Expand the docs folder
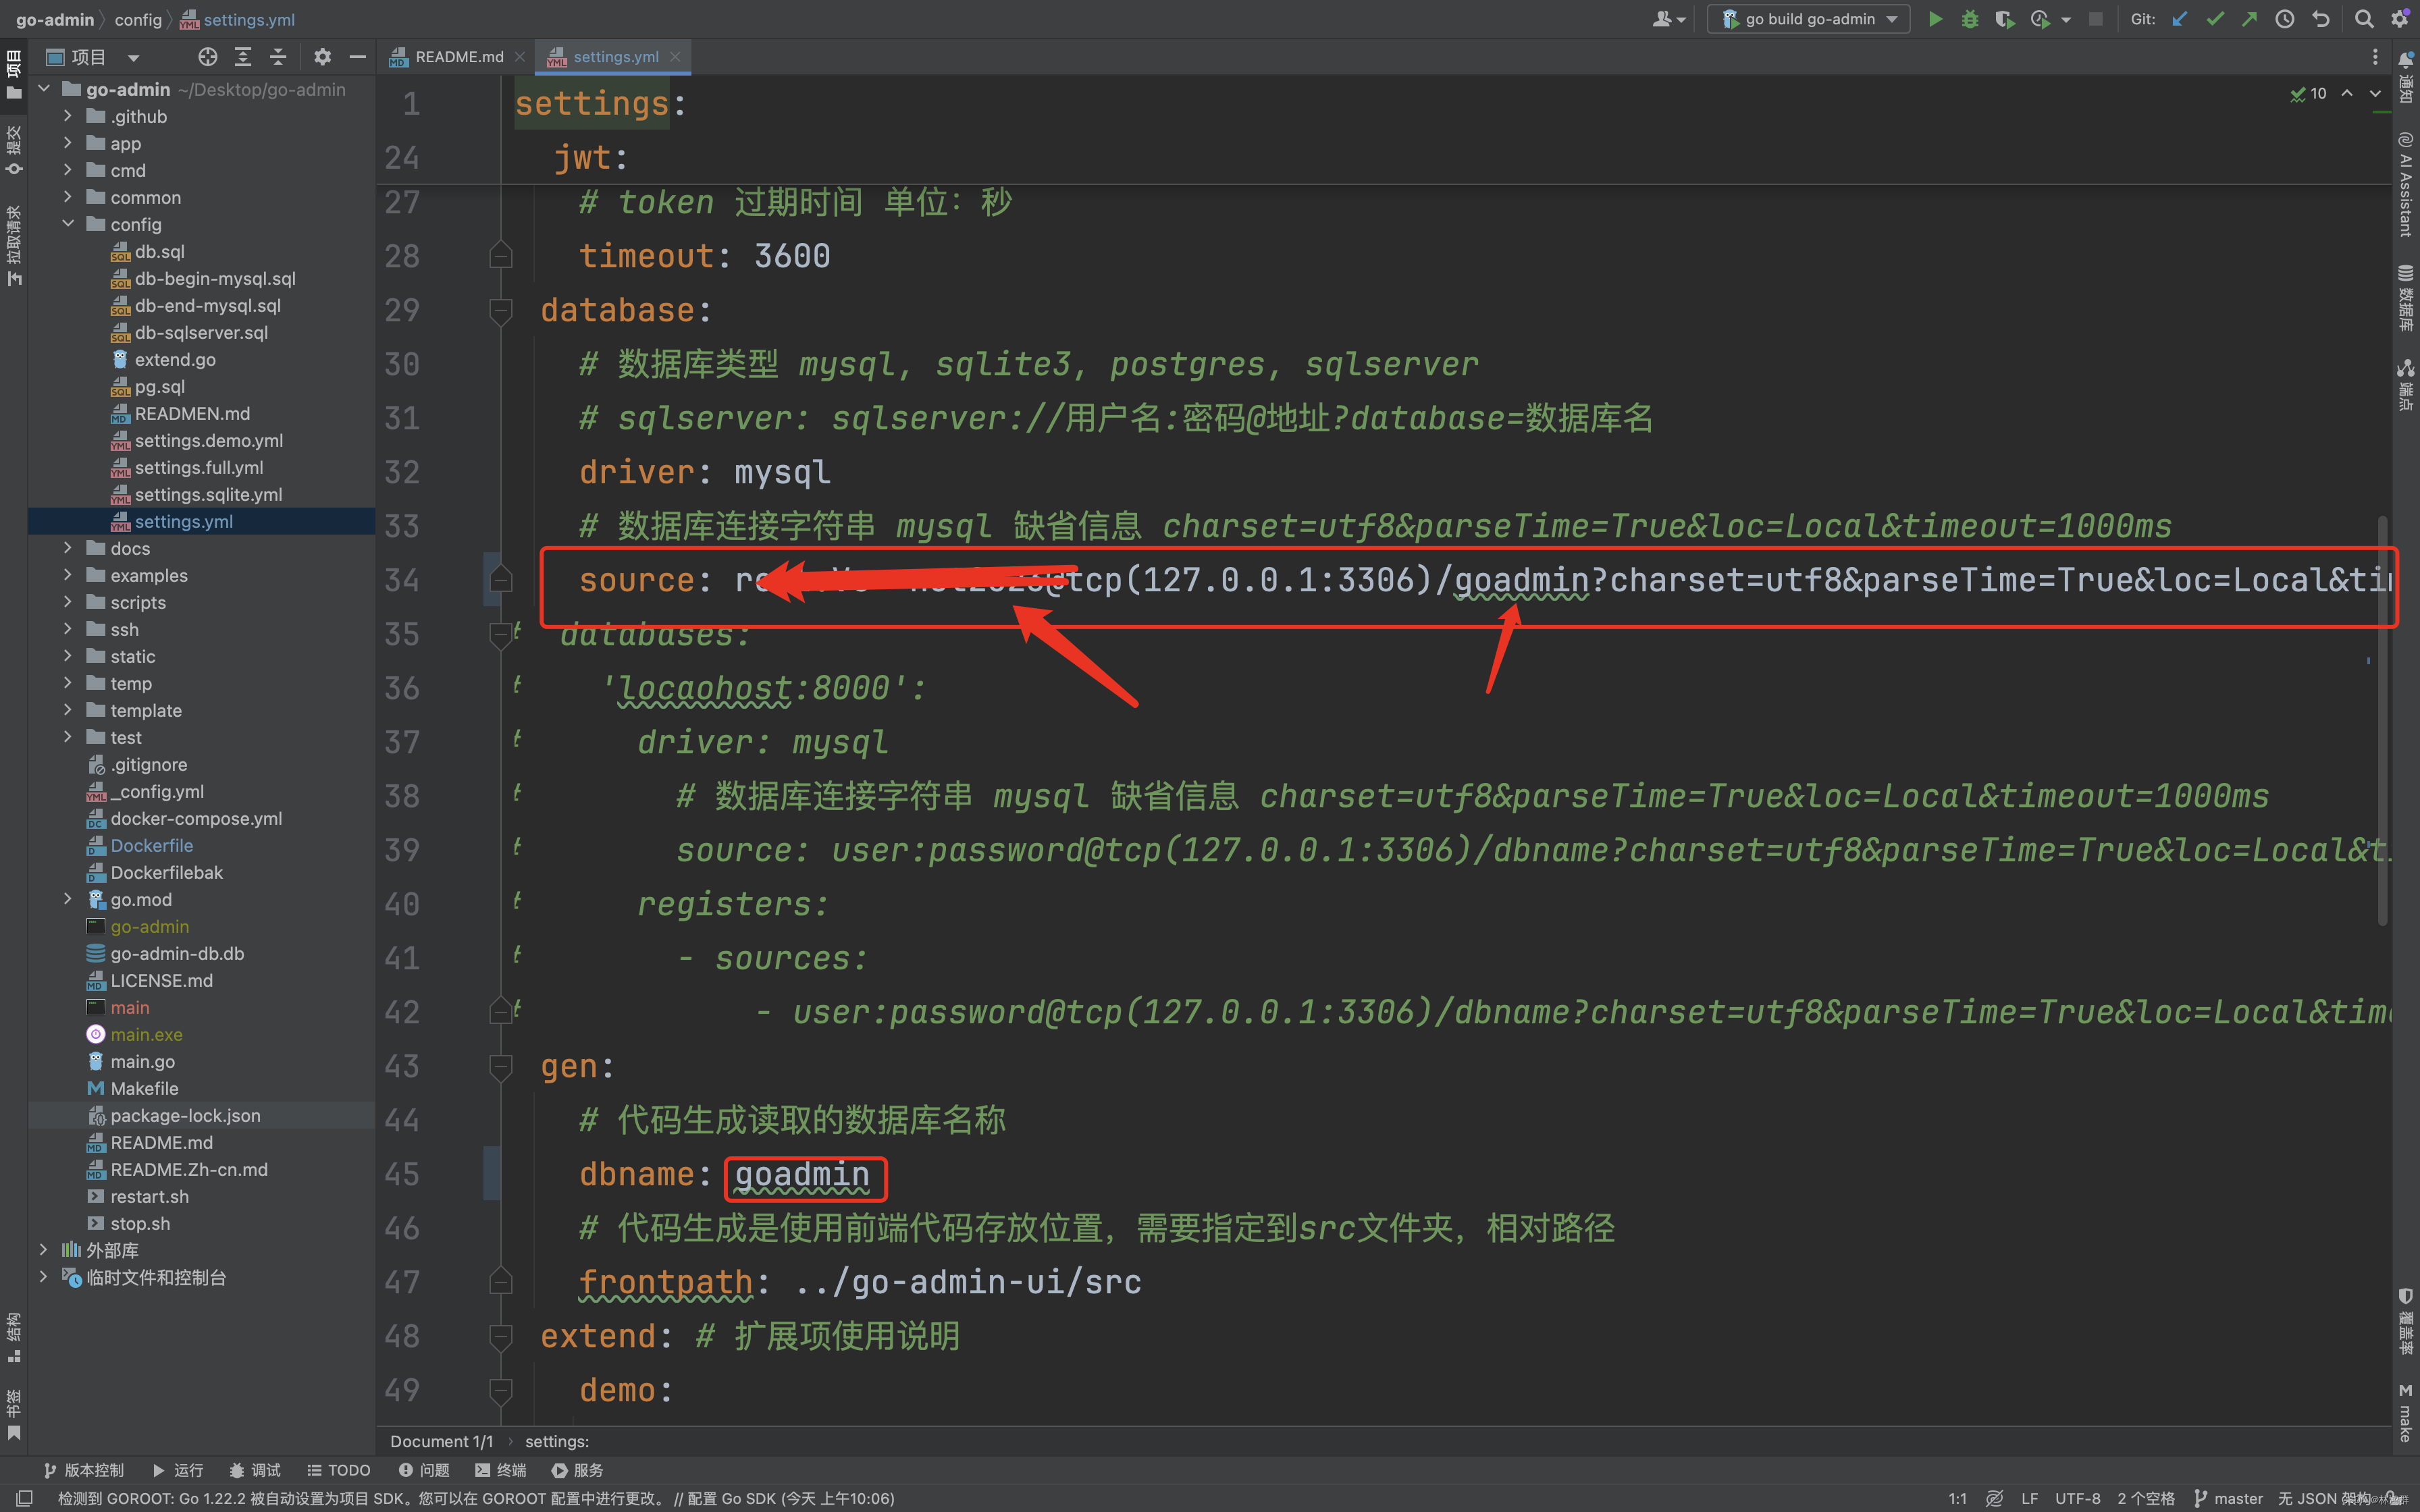Image resolution: width=2420 pixels, height=1512 pixels. [68, 548]
